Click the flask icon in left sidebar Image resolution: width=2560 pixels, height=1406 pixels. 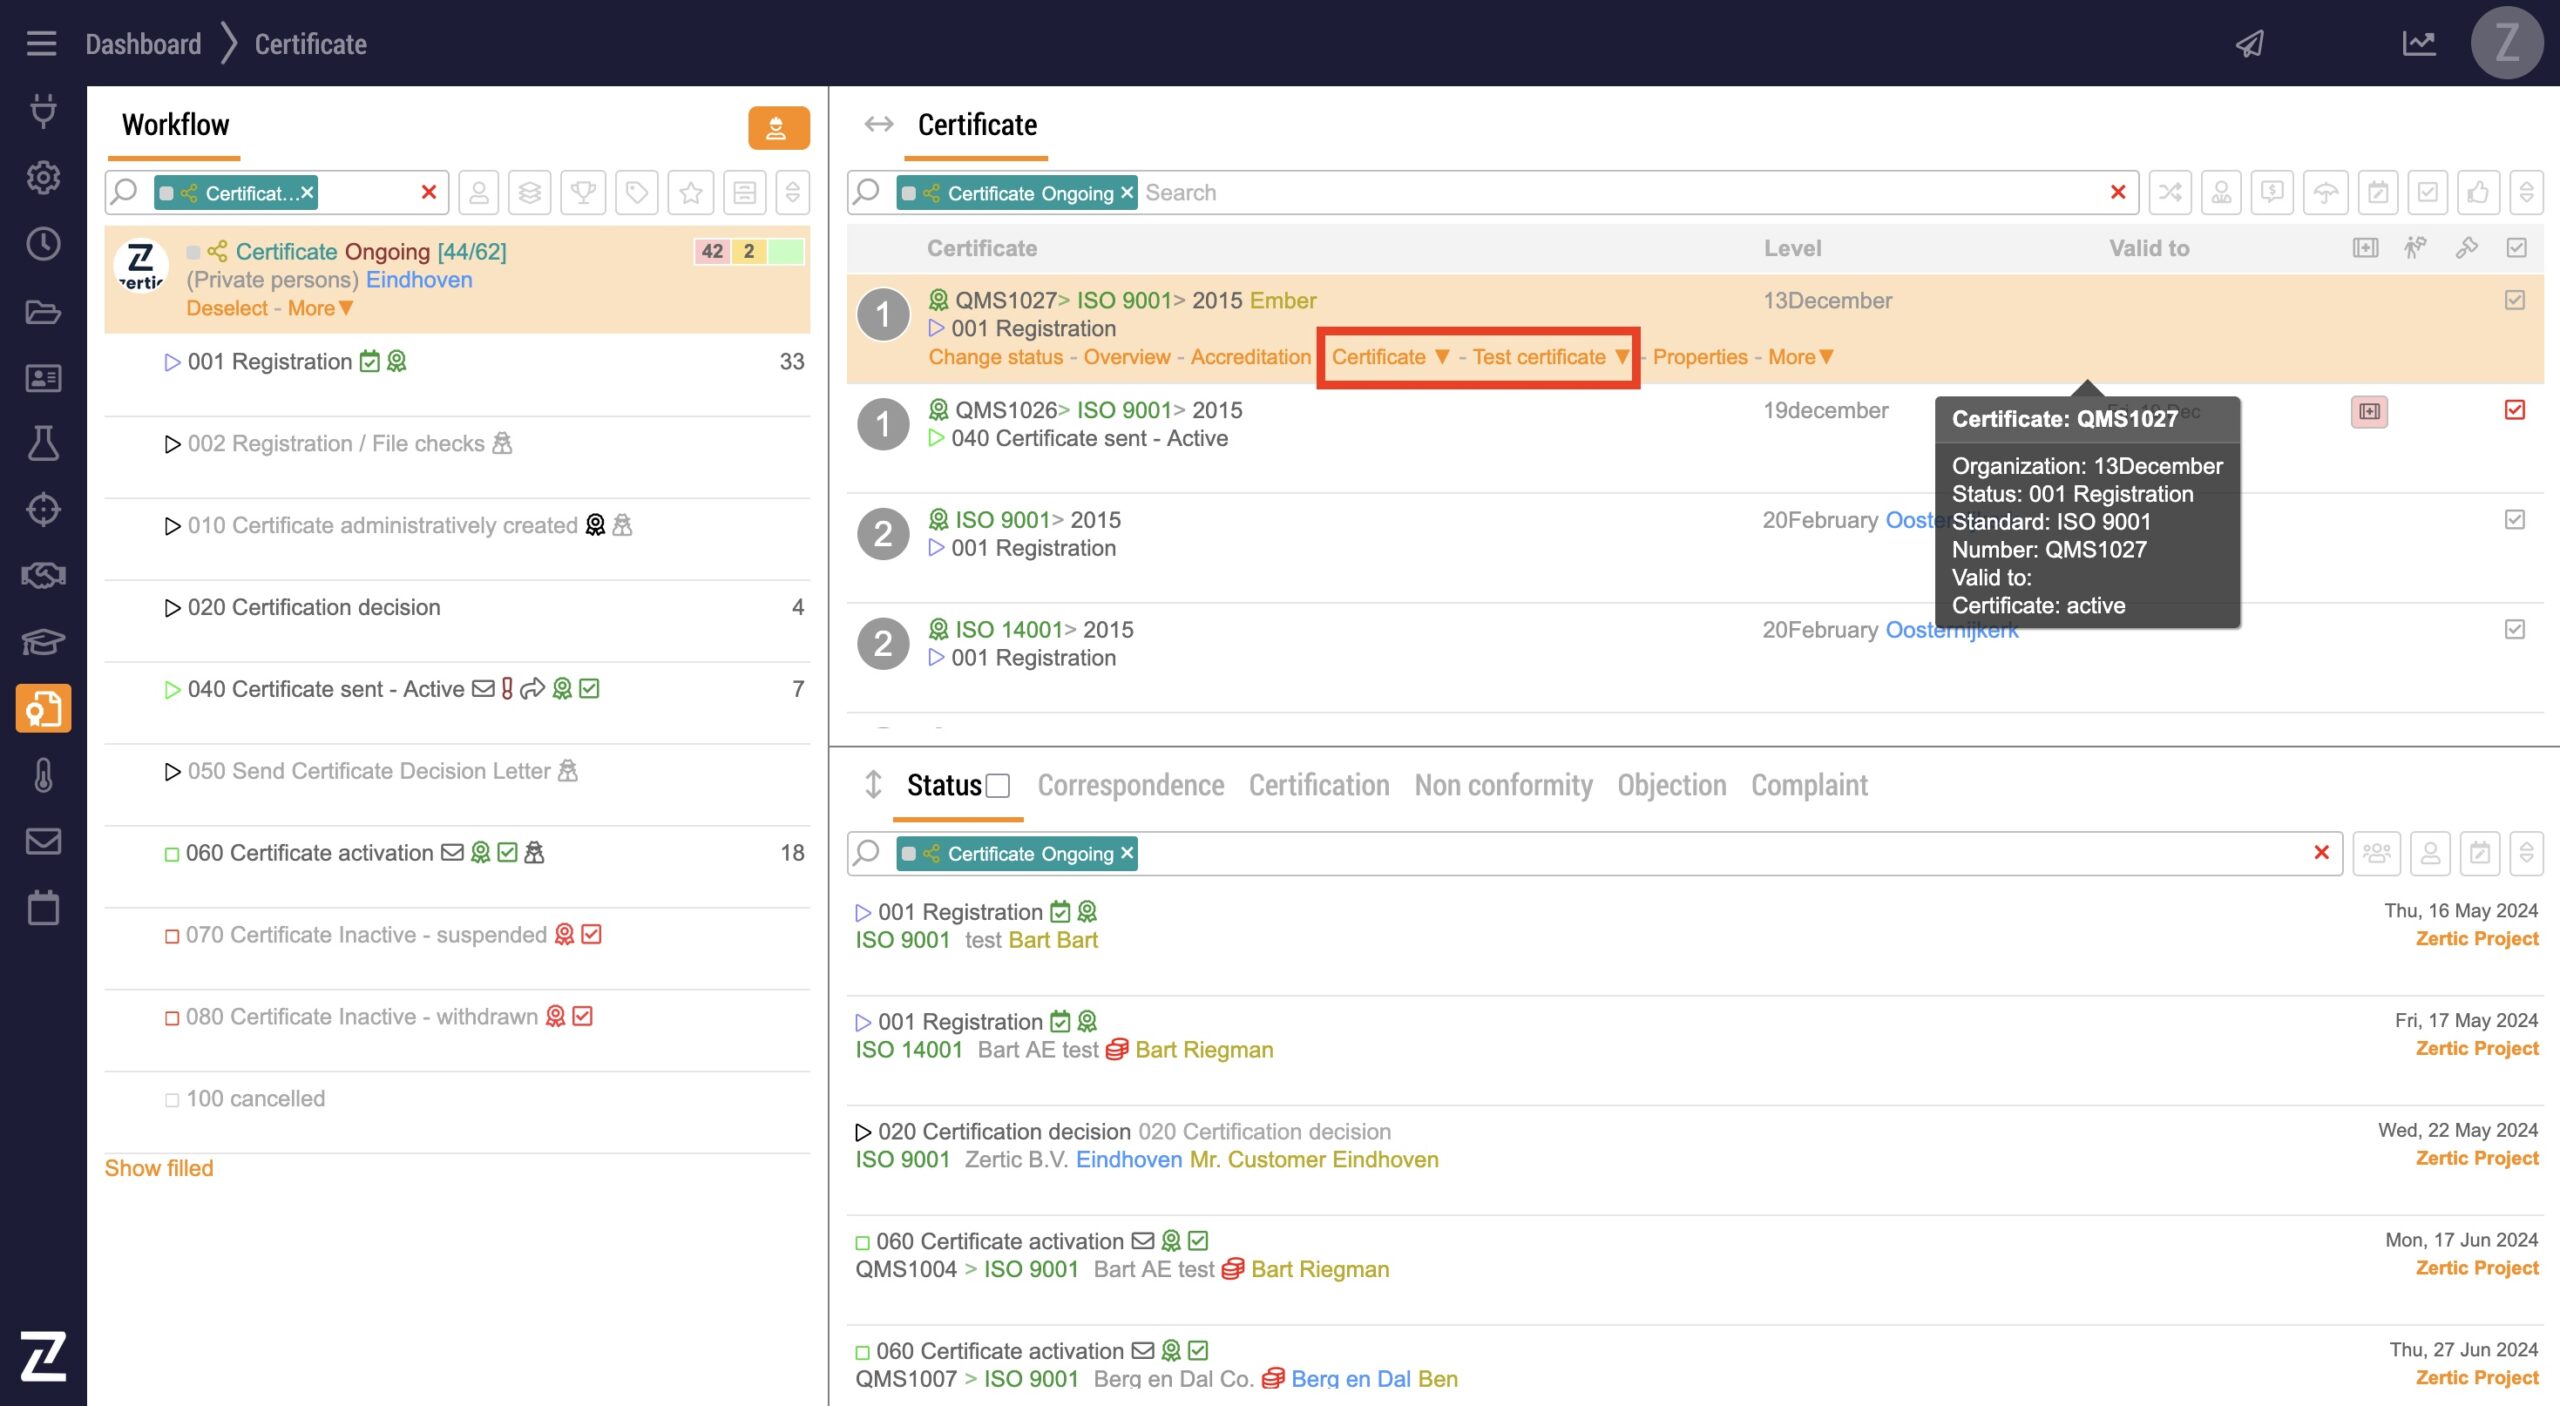(x=43, y=443)
